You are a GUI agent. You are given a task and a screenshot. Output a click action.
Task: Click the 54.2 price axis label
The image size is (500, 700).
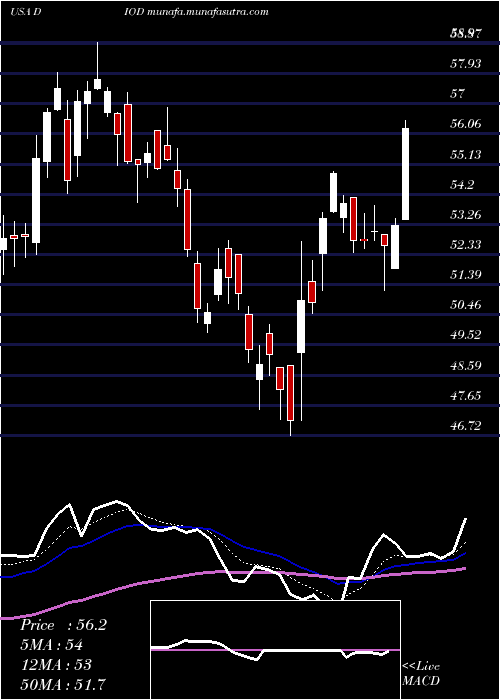[x=462, y=184]
